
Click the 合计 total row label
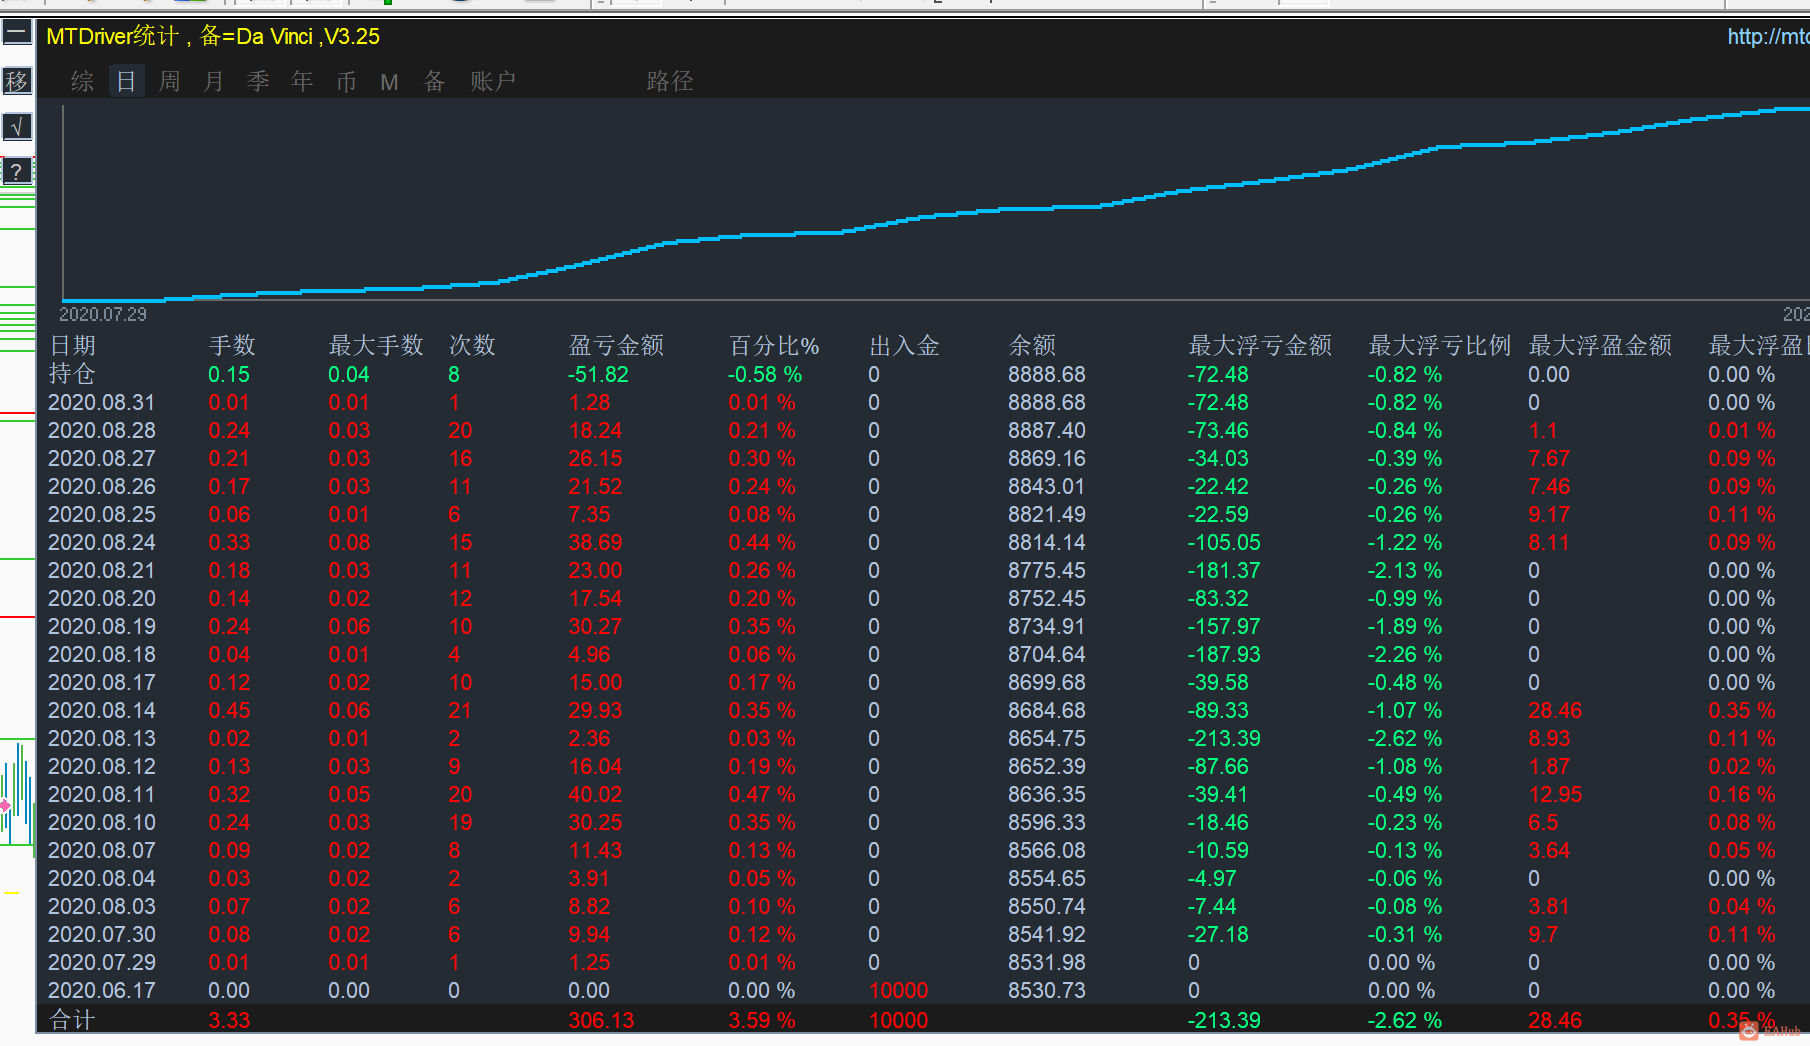tap(73, 1020)
